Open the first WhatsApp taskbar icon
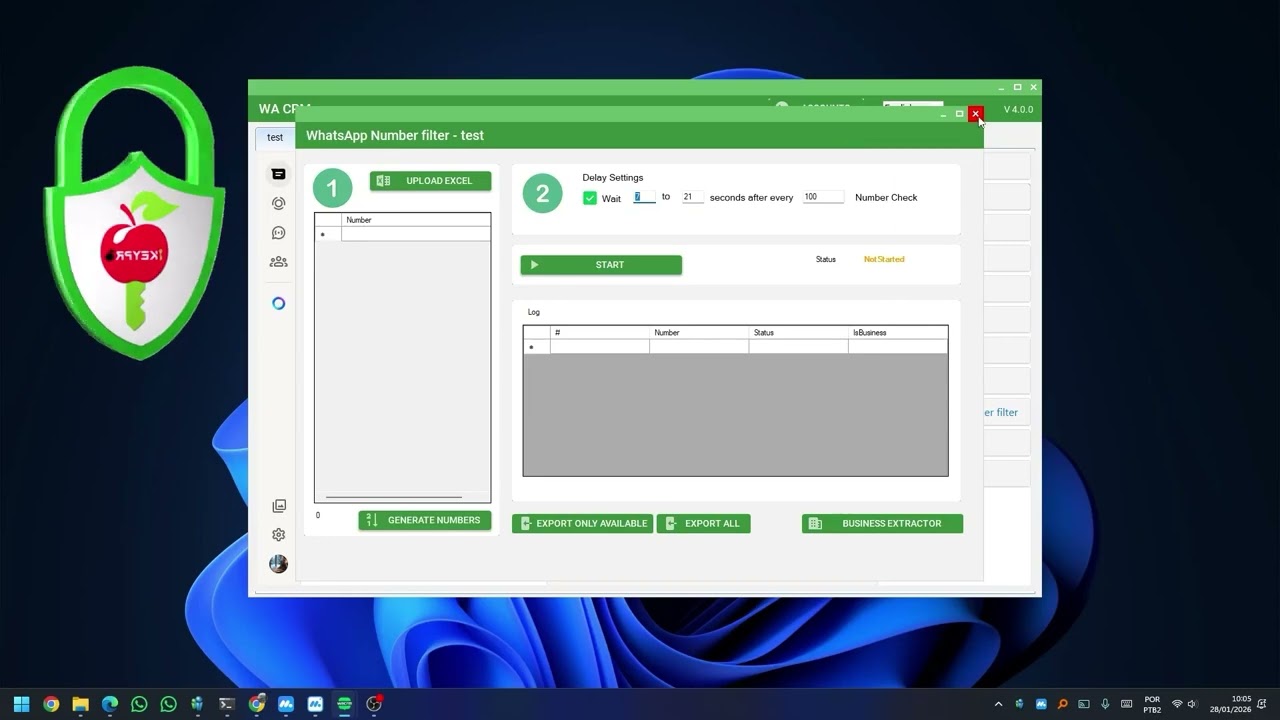The width and height of the screenshot is (1280, 720). pyautogui.click(x=139, y=704)
